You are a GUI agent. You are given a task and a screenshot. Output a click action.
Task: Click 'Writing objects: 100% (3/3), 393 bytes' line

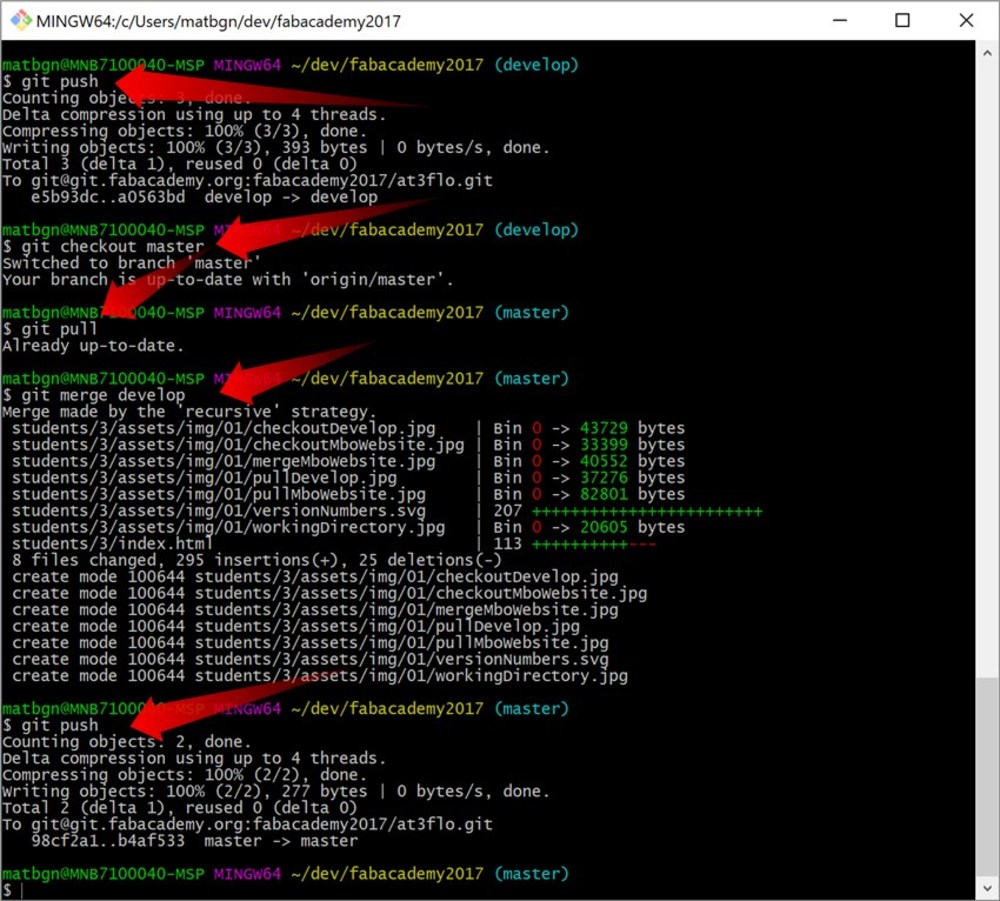pos(276,148)
